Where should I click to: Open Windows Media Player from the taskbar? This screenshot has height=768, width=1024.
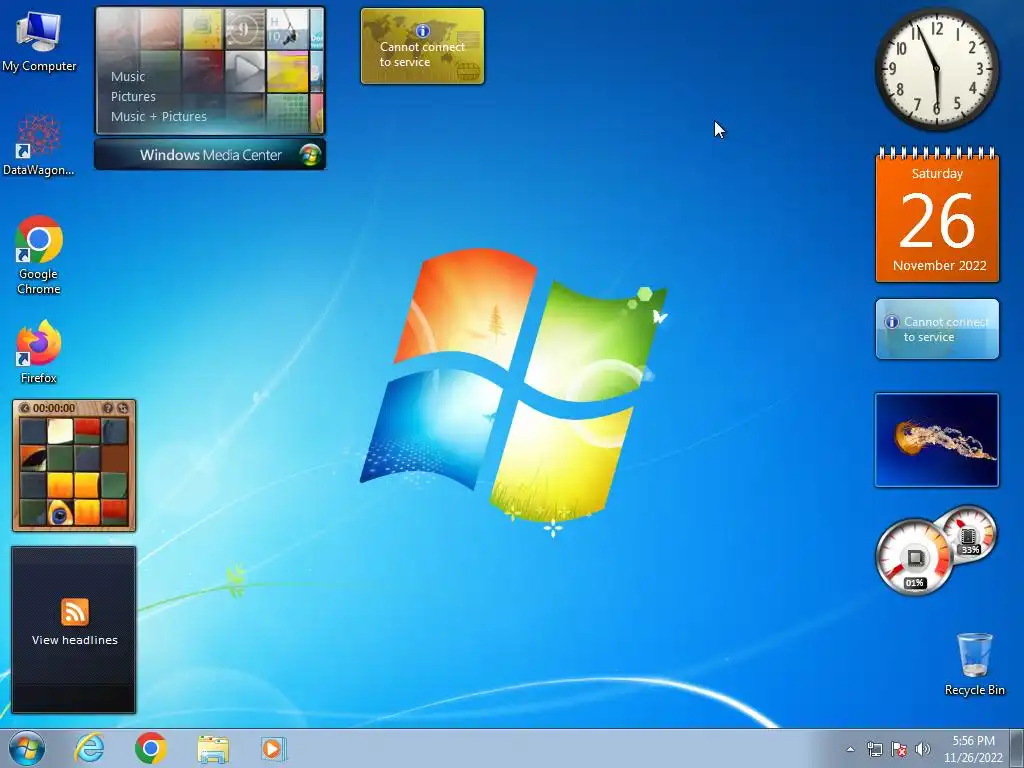pyautogui.click(x=274, y=748)
